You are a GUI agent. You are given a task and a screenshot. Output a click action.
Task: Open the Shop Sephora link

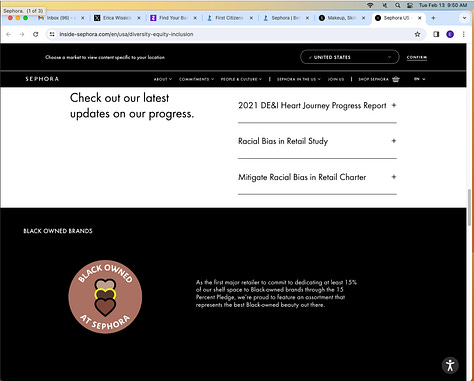click(373, 79)
